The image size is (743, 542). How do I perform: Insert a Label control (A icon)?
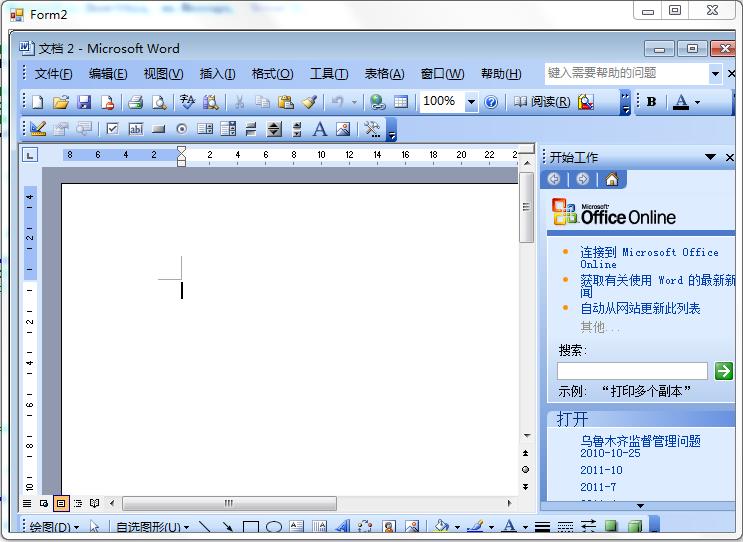tap(320, 128)
